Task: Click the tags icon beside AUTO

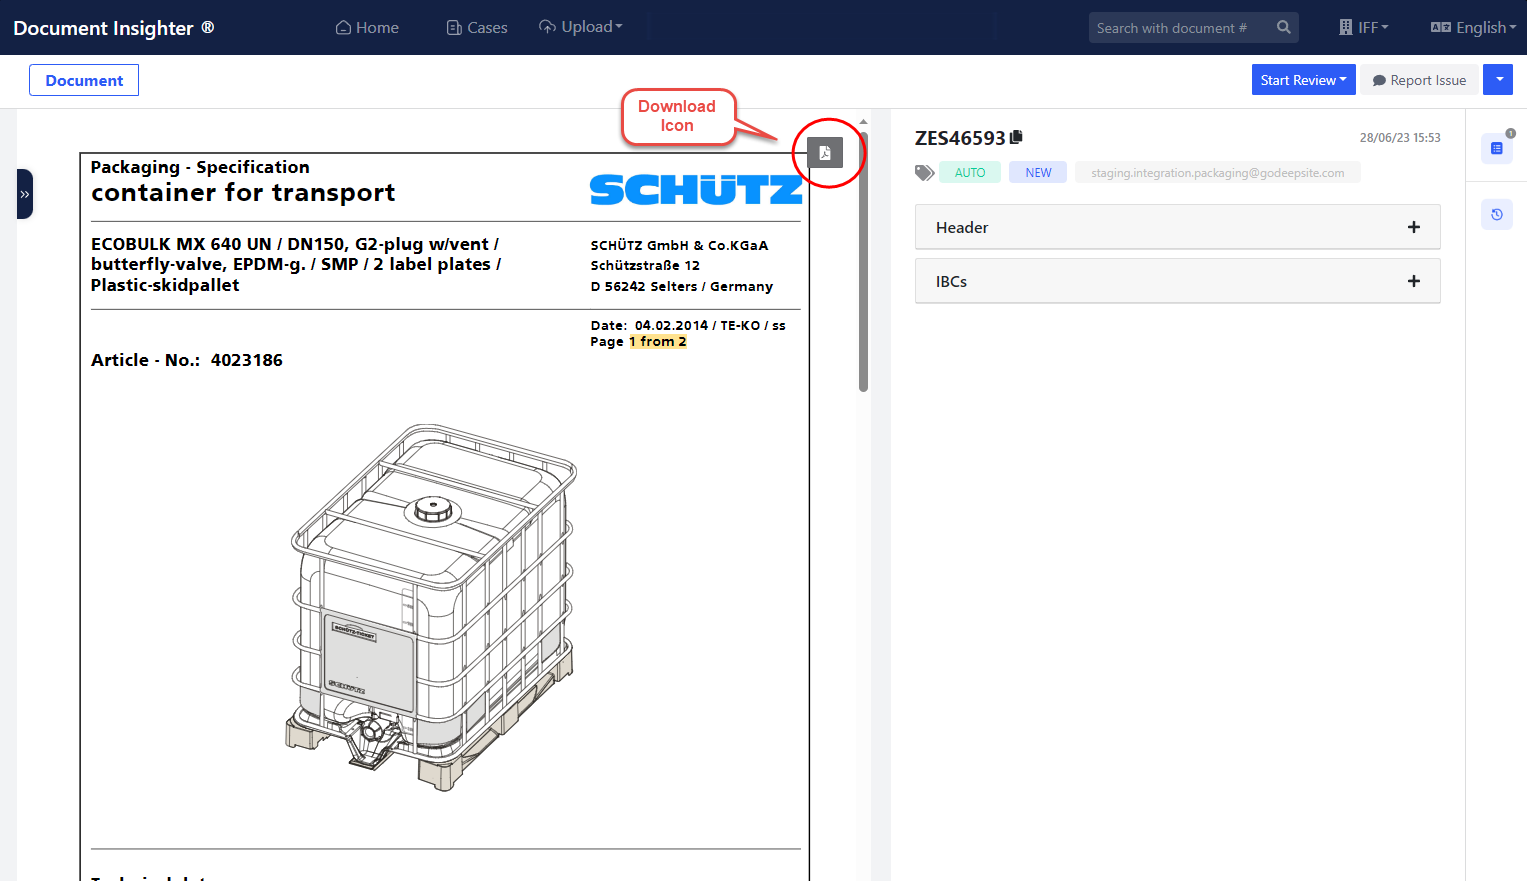Action: point(924,173)
